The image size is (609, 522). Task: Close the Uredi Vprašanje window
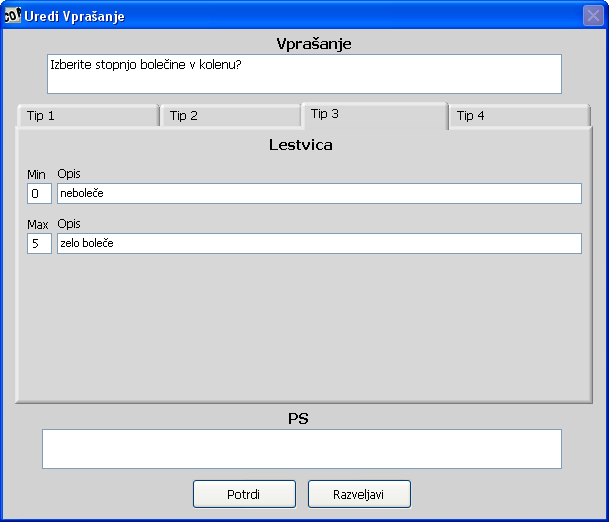[593, 16]
